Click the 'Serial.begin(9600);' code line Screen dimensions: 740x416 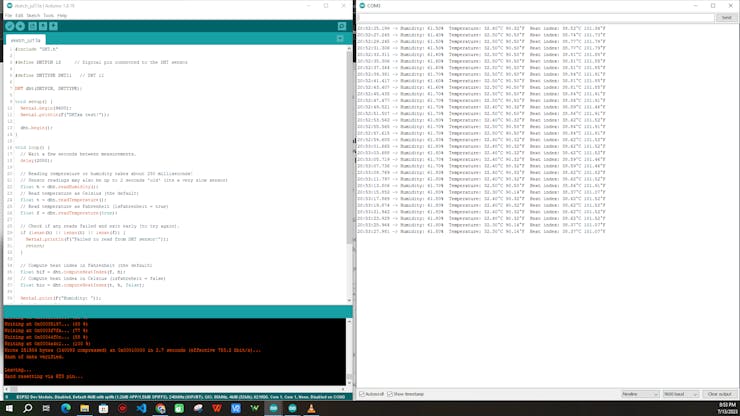coord(46,108)
